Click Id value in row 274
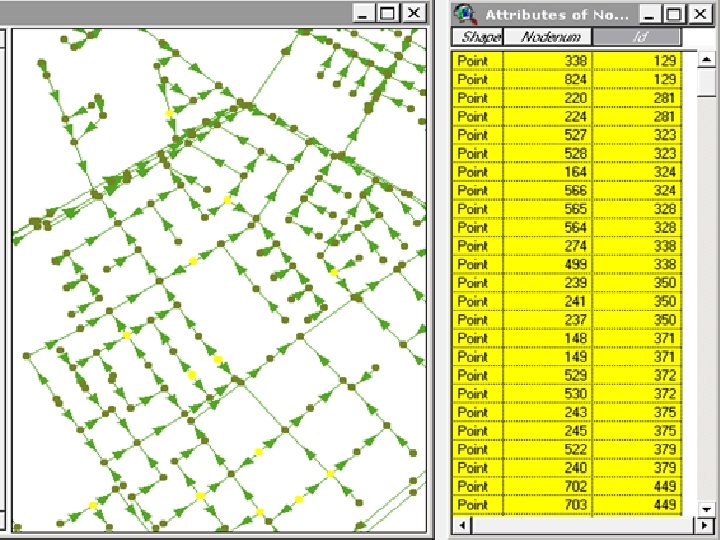The width and height of the screenshot is (720, 540). [x=637, y=246]
